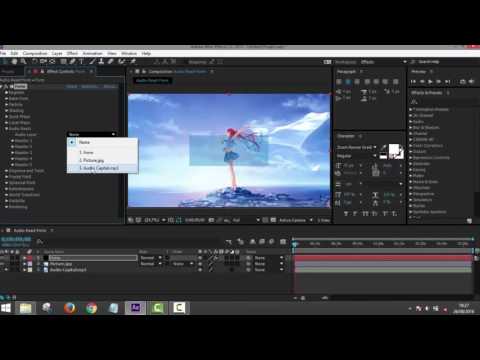Jump to last frame in Preview panel

point(448,81)
